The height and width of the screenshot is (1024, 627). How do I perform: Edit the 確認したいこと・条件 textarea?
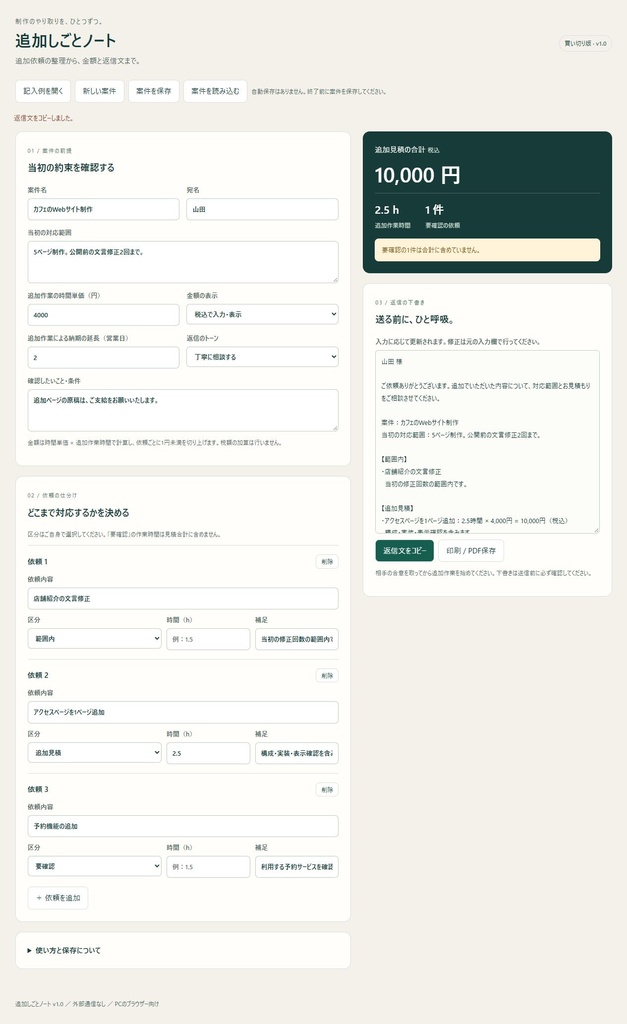point(183,410)
